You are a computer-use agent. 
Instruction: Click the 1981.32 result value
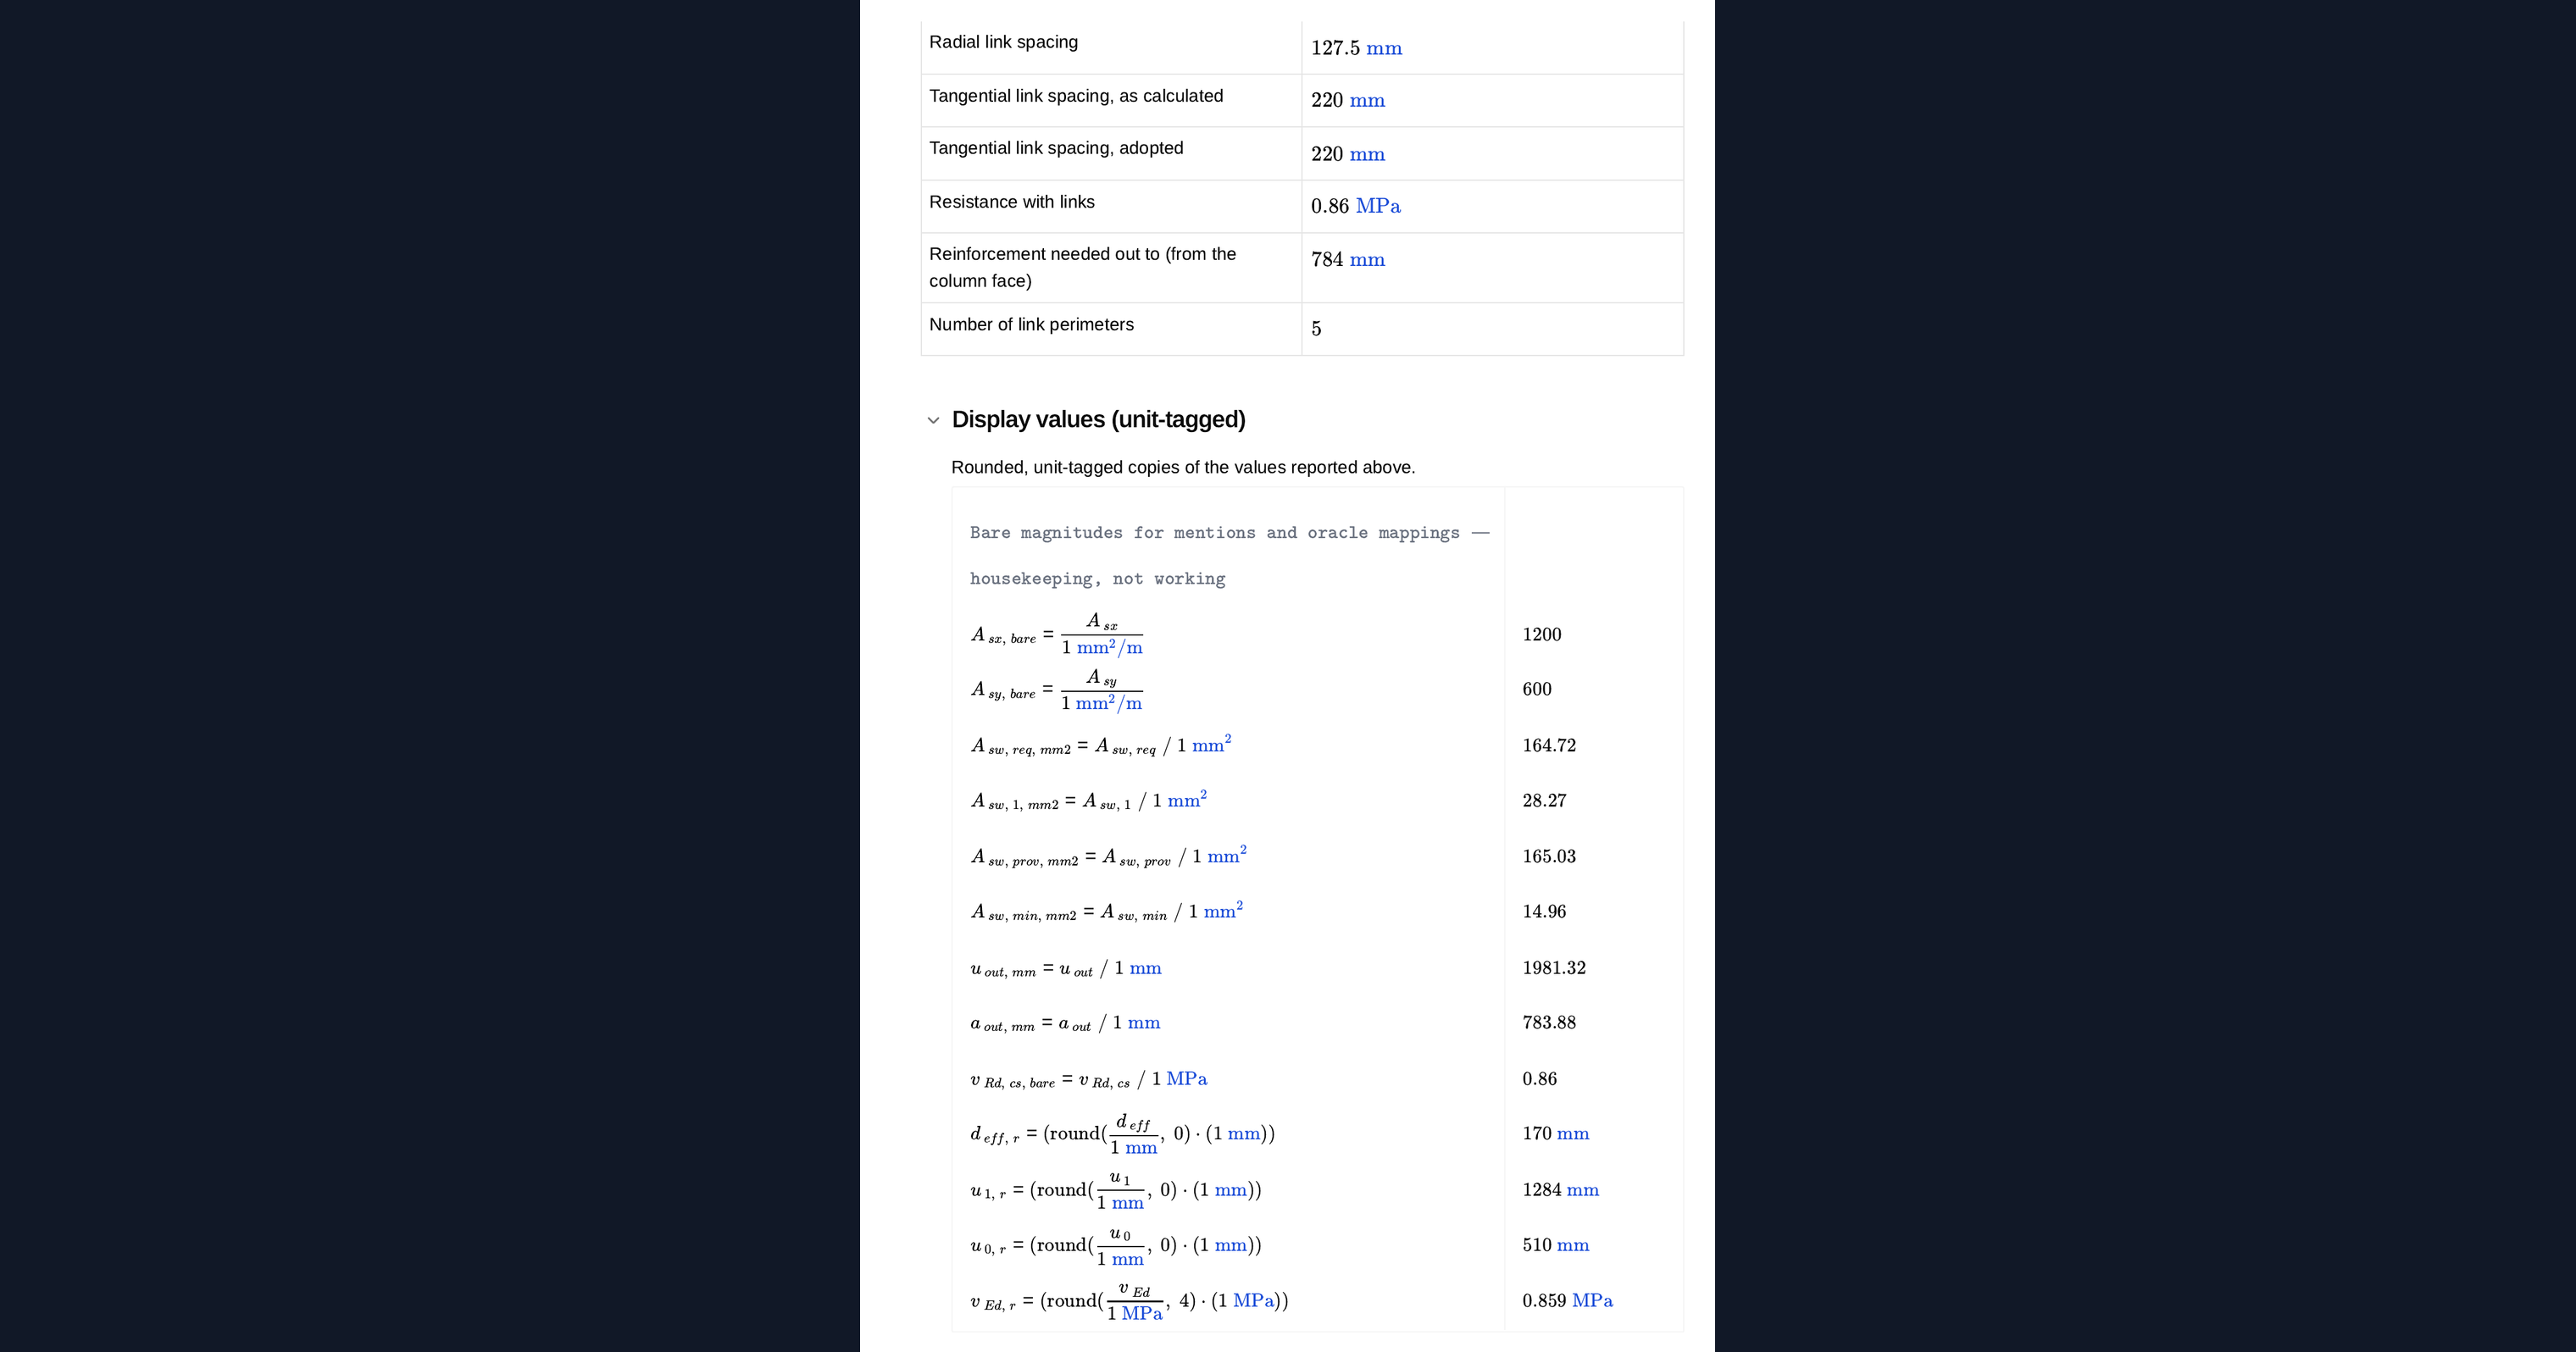coord(1553,968)
